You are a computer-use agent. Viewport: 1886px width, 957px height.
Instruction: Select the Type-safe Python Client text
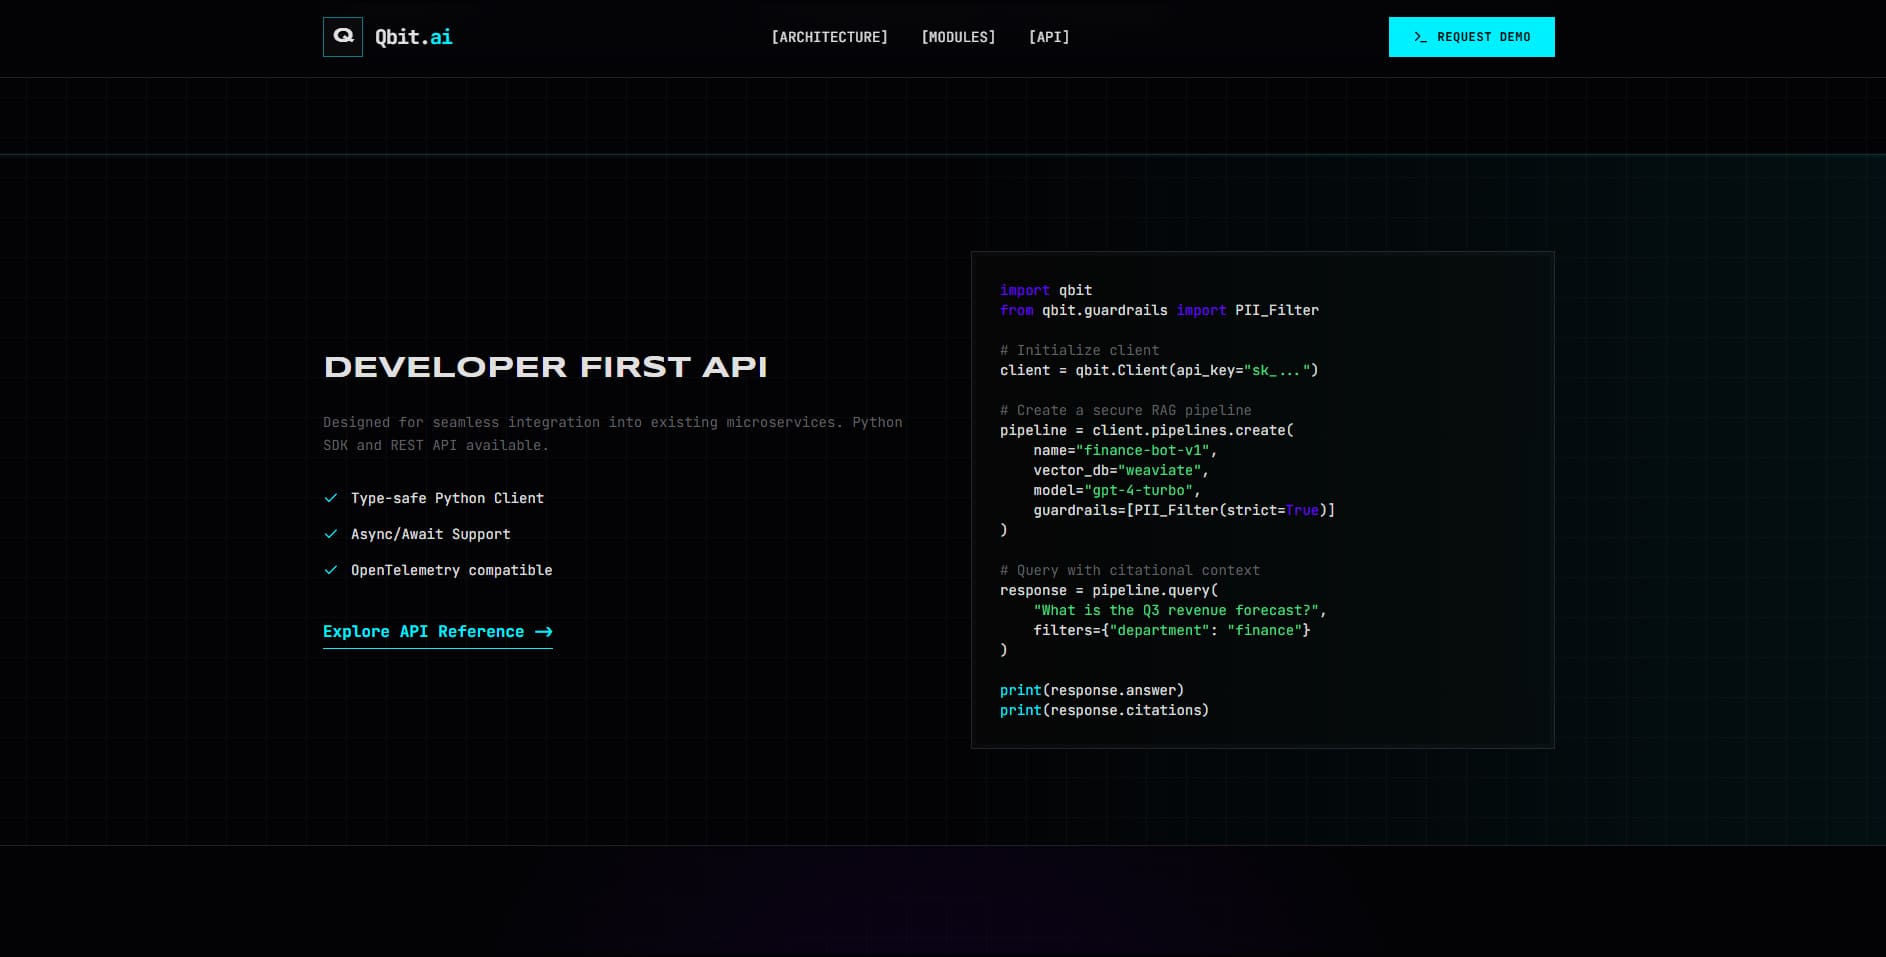[x=447, y=498]
